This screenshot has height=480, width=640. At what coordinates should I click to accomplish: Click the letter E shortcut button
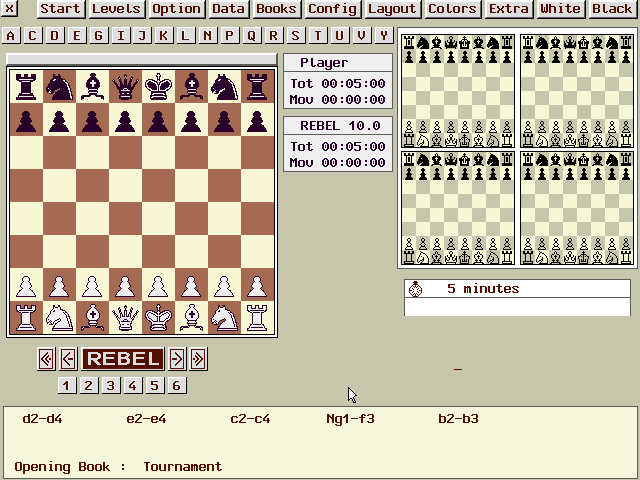click(76, 36)
